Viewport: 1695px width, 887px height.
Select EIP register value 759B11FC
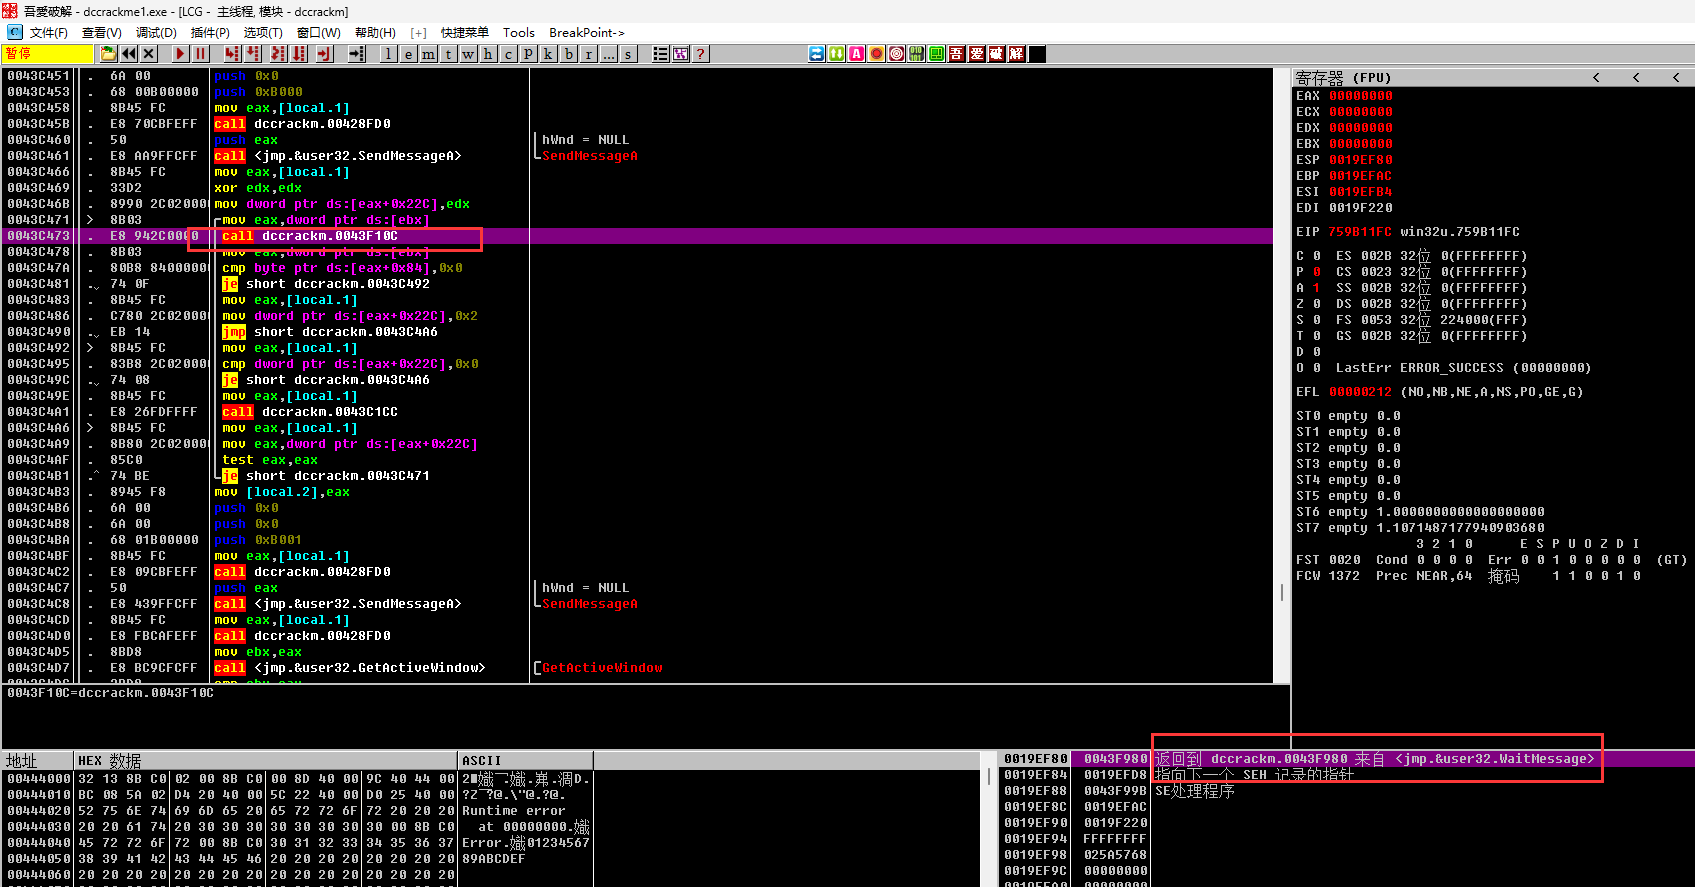(x=1360, y=232)
